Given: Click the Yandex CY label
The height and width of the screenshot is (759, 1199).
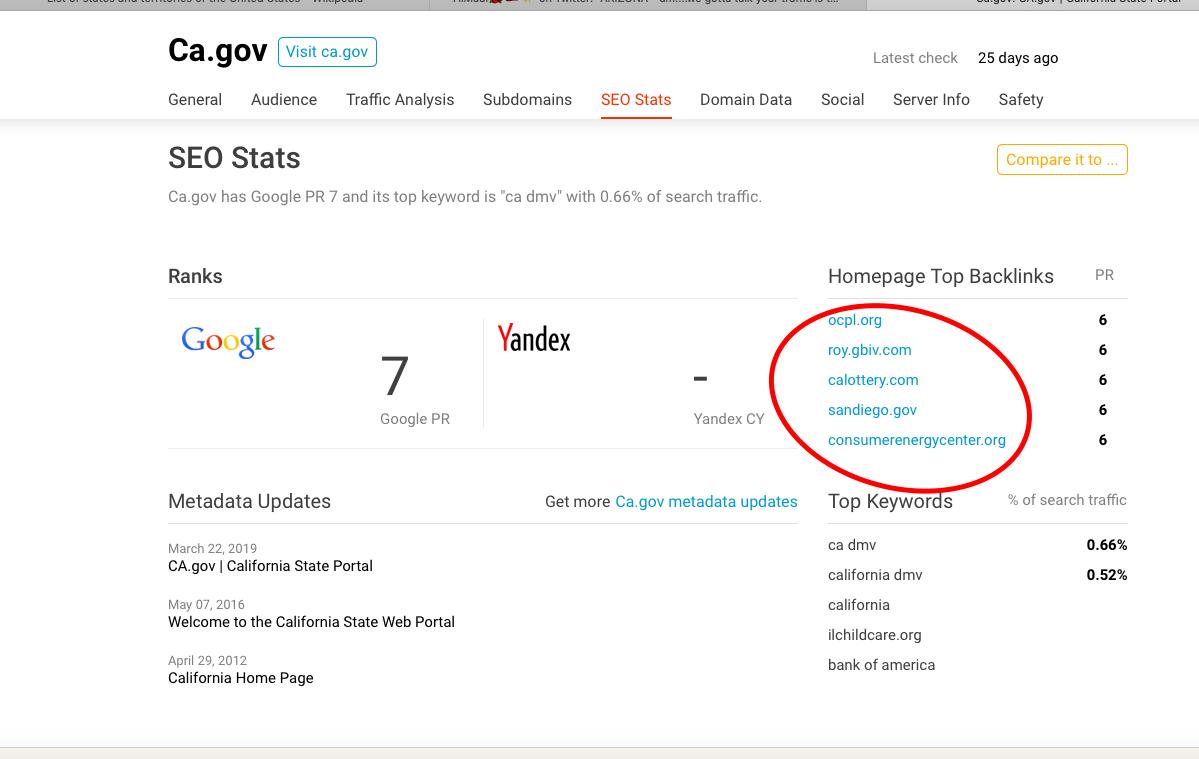Looking at the screenshot, I should (x=729, y=419).
